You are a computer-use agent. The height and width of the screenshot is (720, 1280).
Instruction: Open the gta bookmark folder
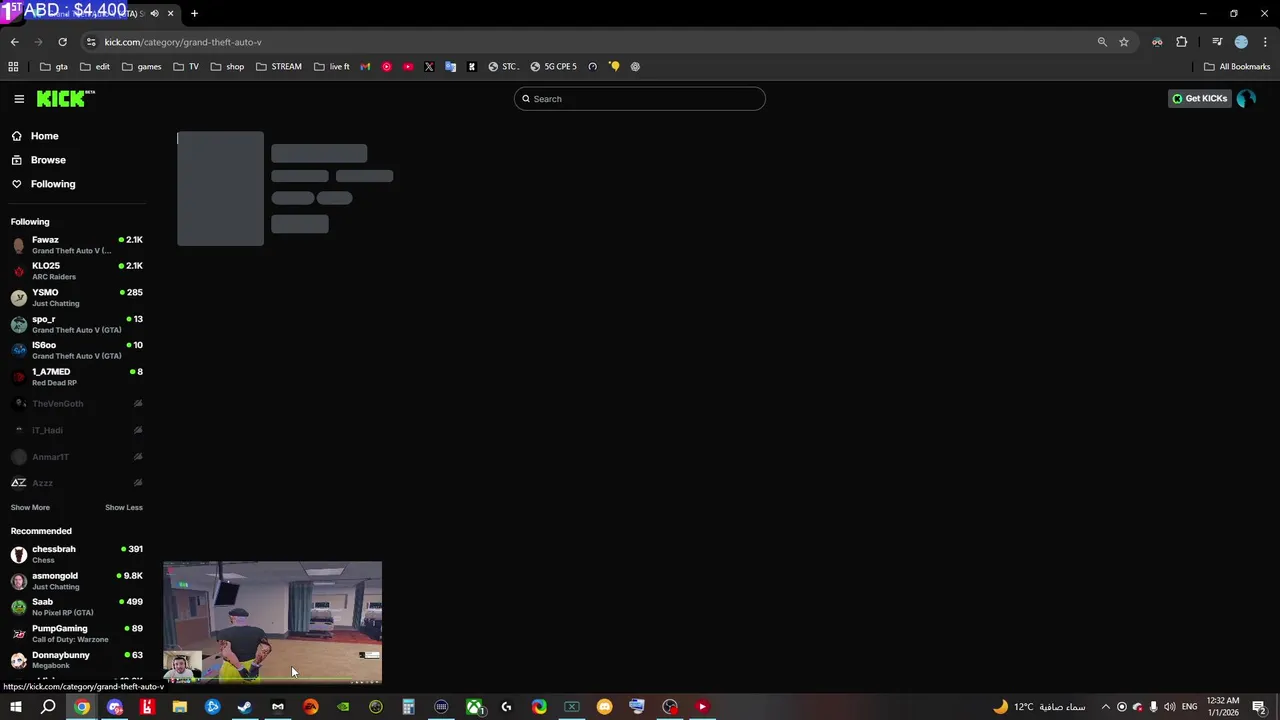pos(54,67)
